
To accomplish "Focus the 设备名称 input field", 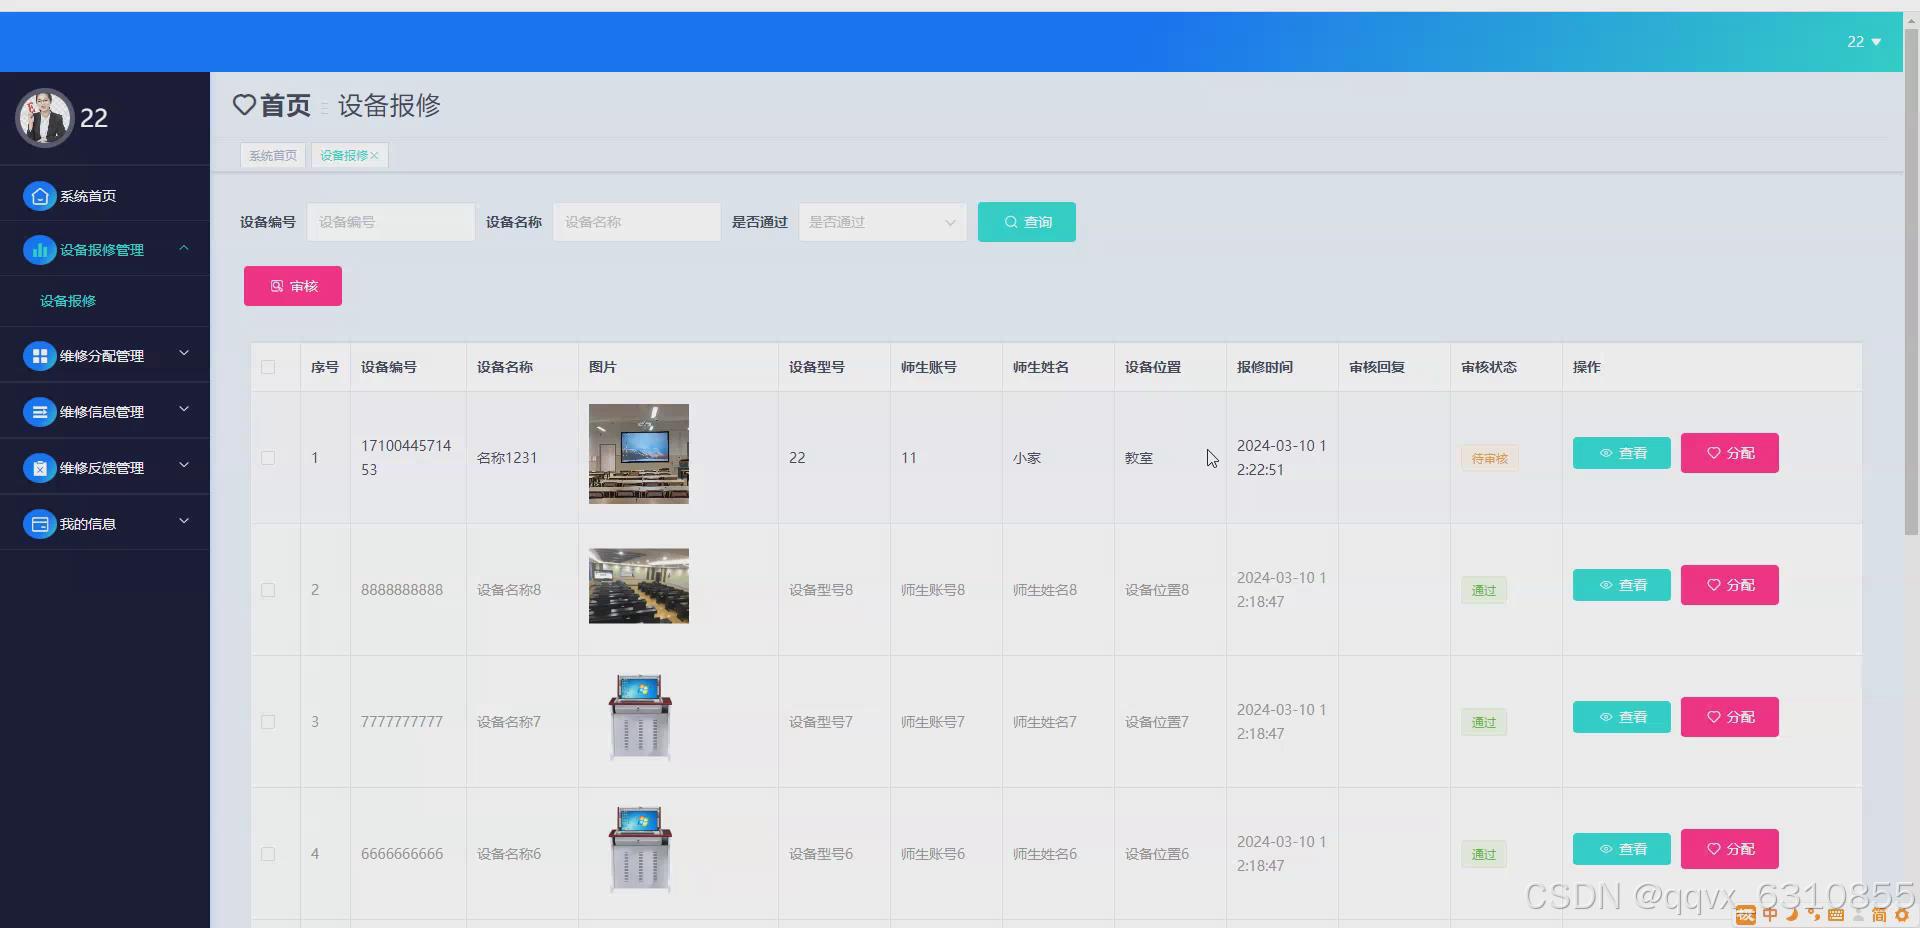I will click(637, 222).
